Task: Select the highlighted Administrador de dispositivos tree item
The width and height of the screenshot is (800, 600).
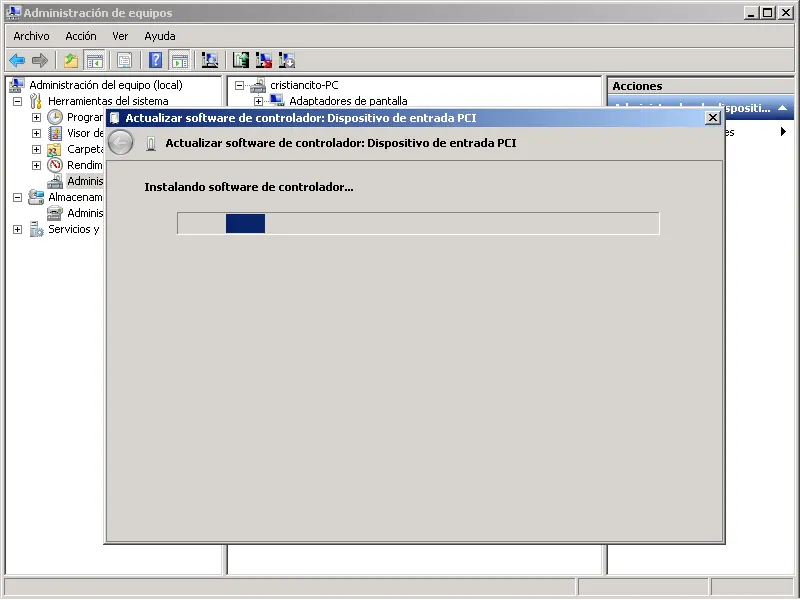Action: pyautogui.click(x=85, y=181)
